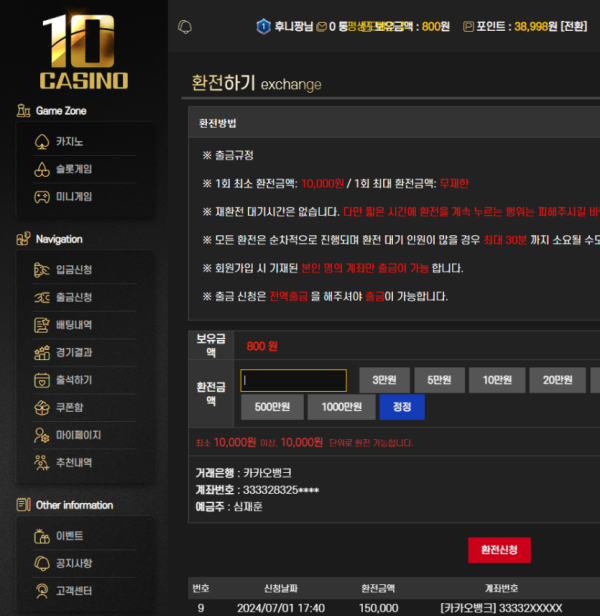The width and height of the screenshot is (600, 616).
Task: Click the points P icon
Action: (x=468, y=27)
